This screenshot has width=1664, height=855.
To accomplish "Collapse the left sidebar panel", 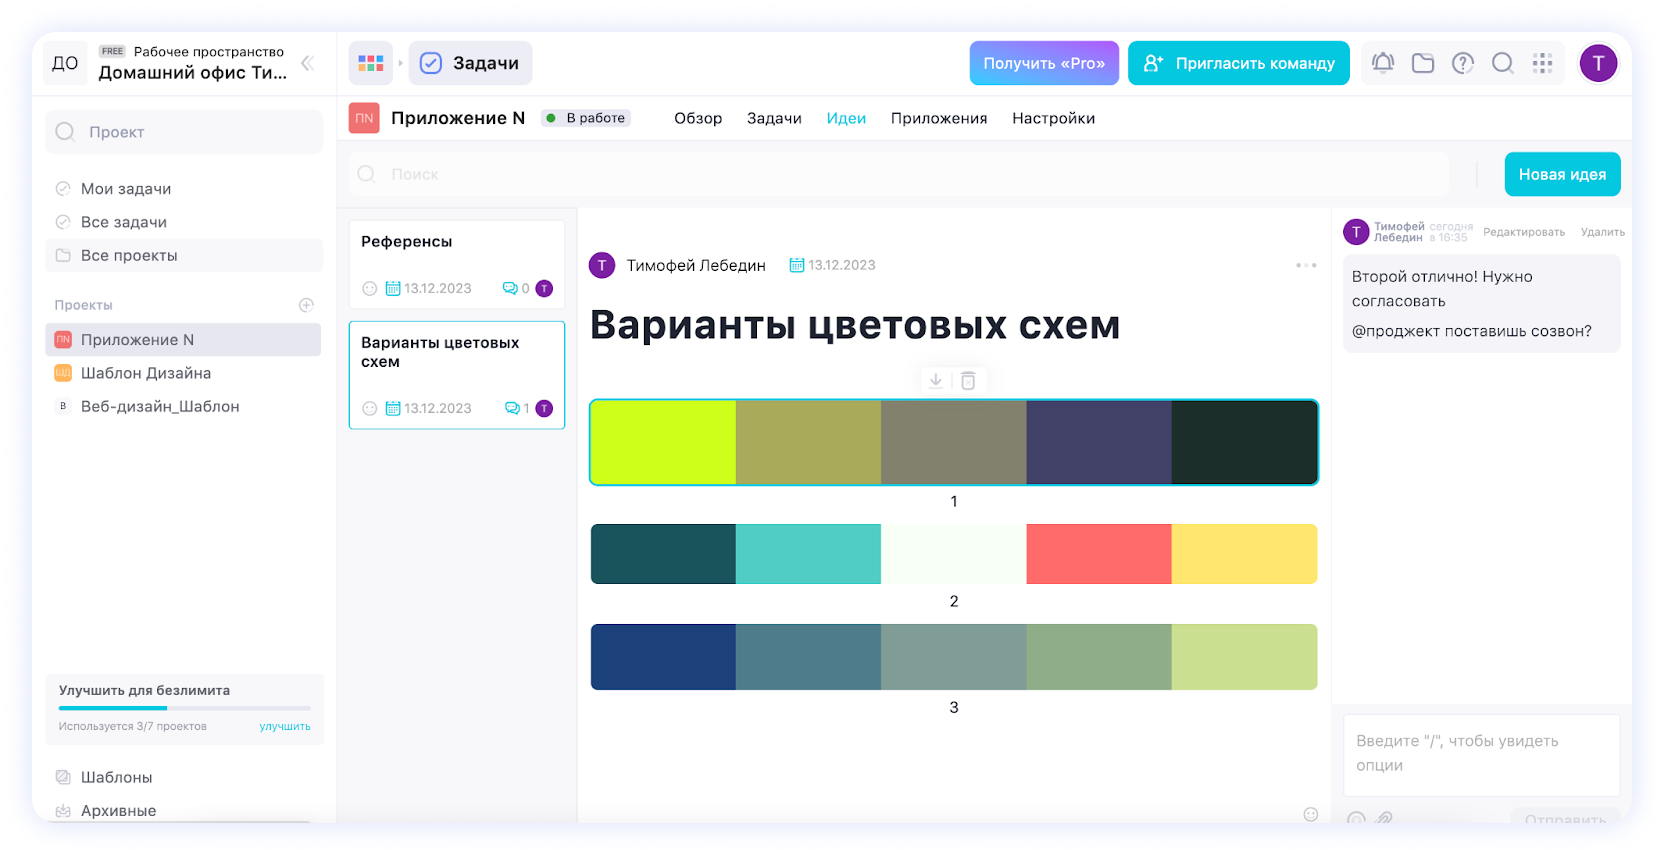I will point(308,63).
